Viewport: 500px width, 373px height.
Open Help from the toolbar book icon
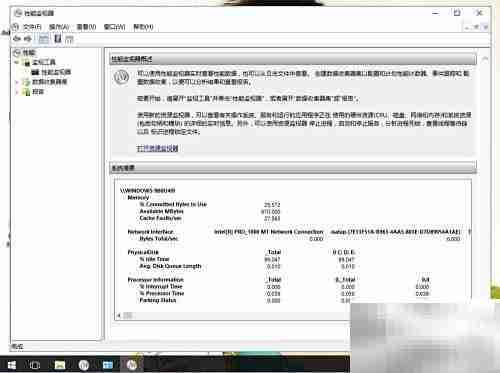tap(58, 39)
